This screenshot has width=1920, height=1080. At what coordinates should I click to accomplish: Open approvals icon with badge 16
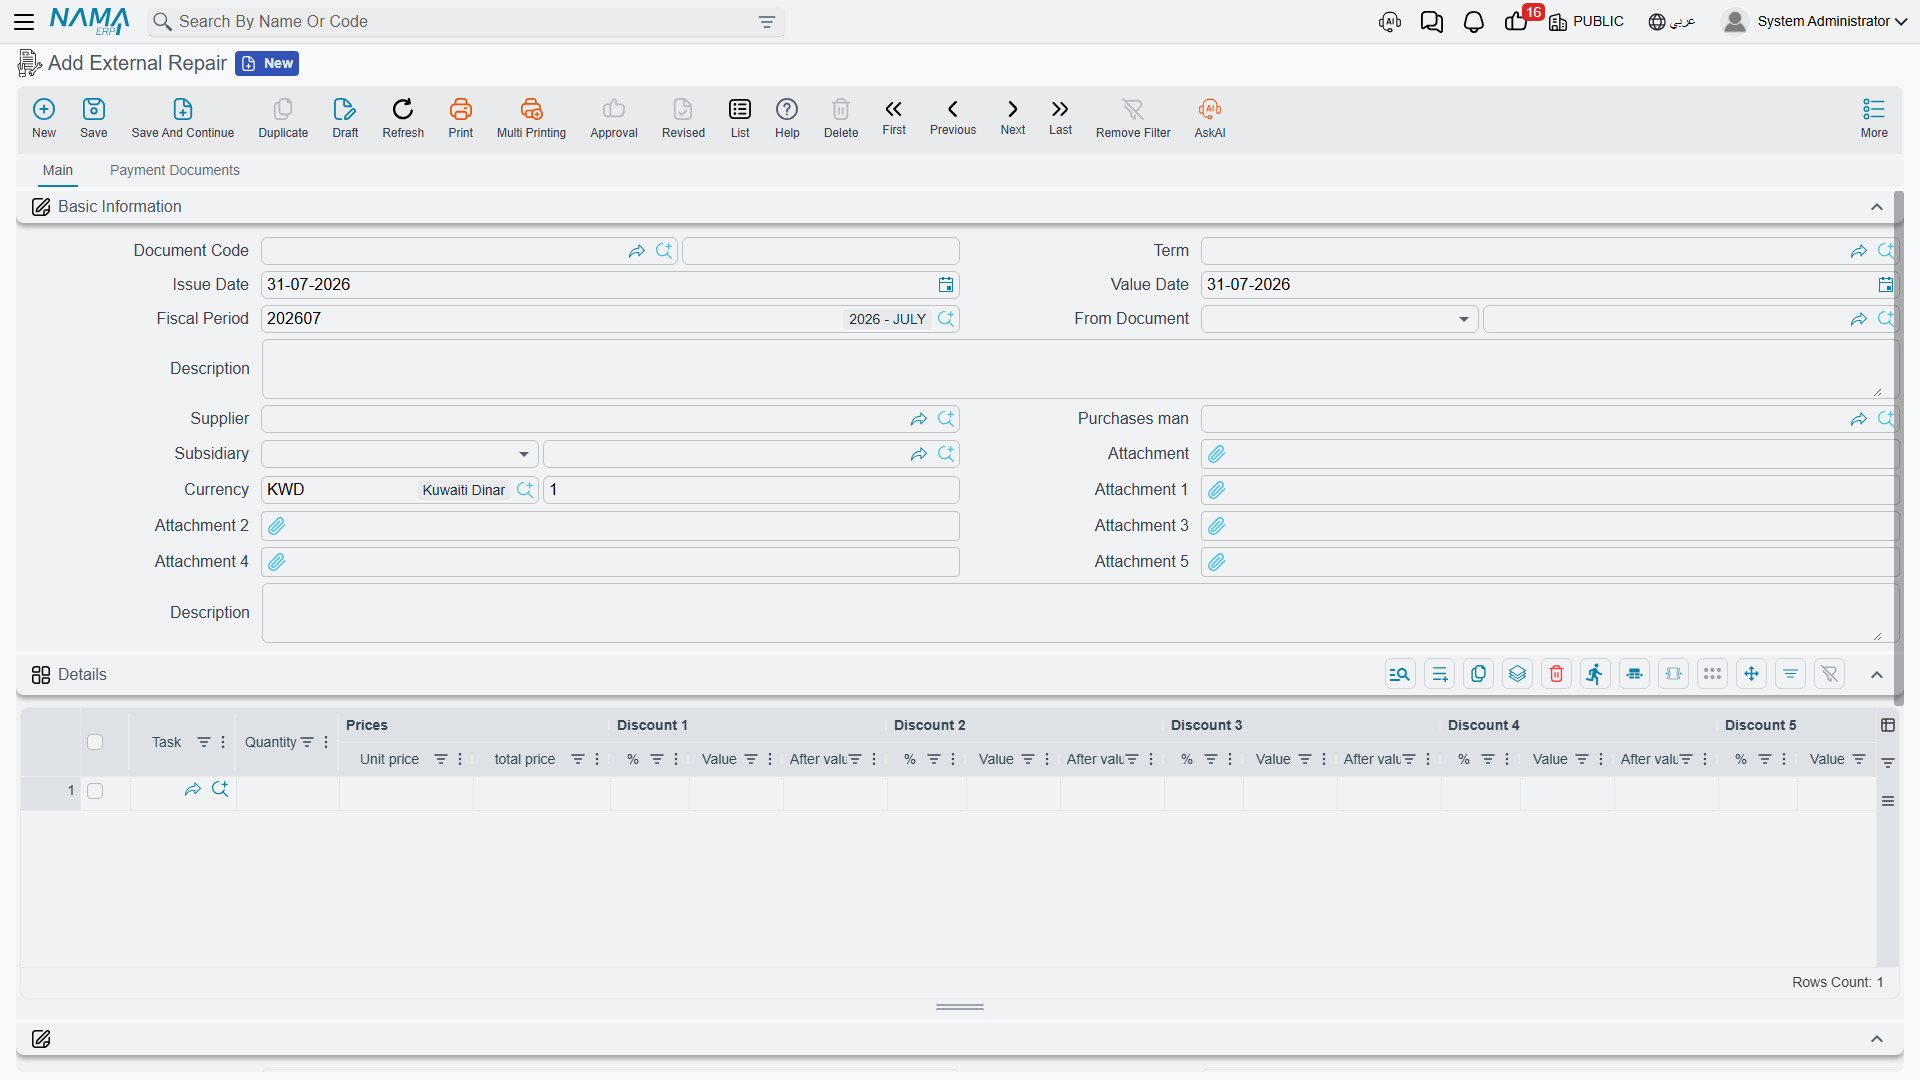pos(1518,21)
